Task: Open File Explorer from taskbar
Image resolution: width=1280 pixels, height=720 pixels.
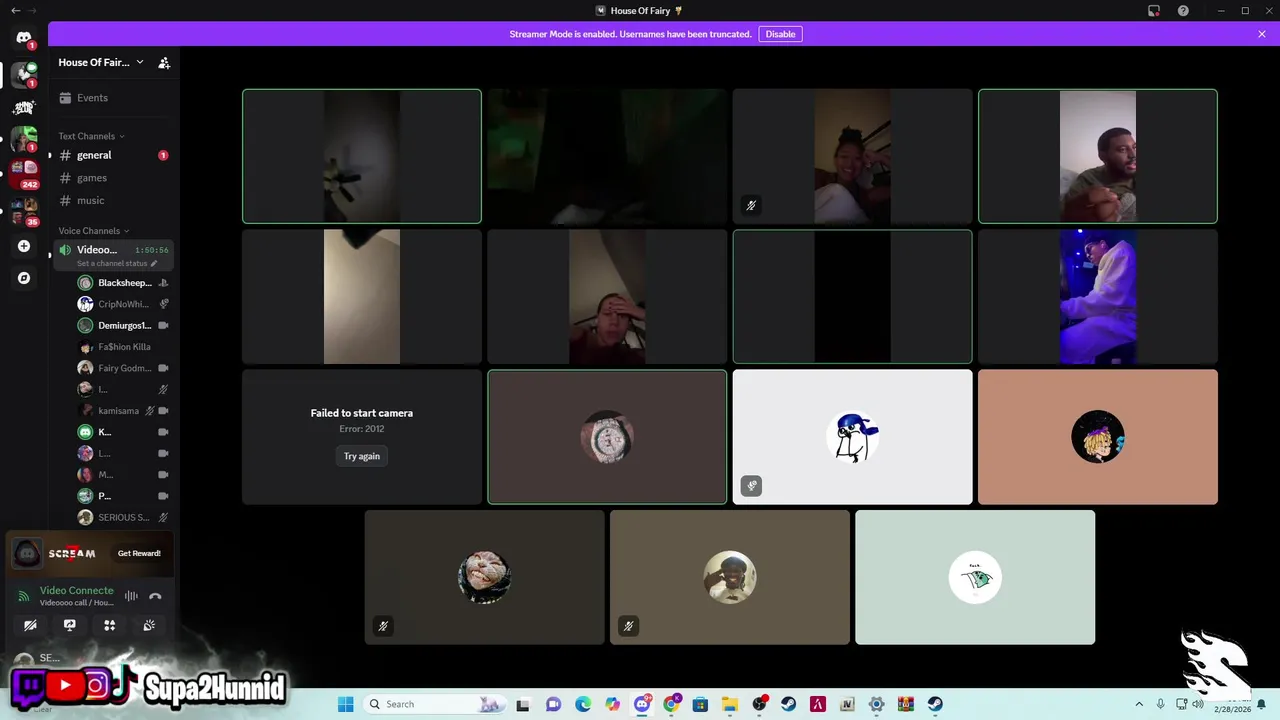Action: [x=730, y=704]
